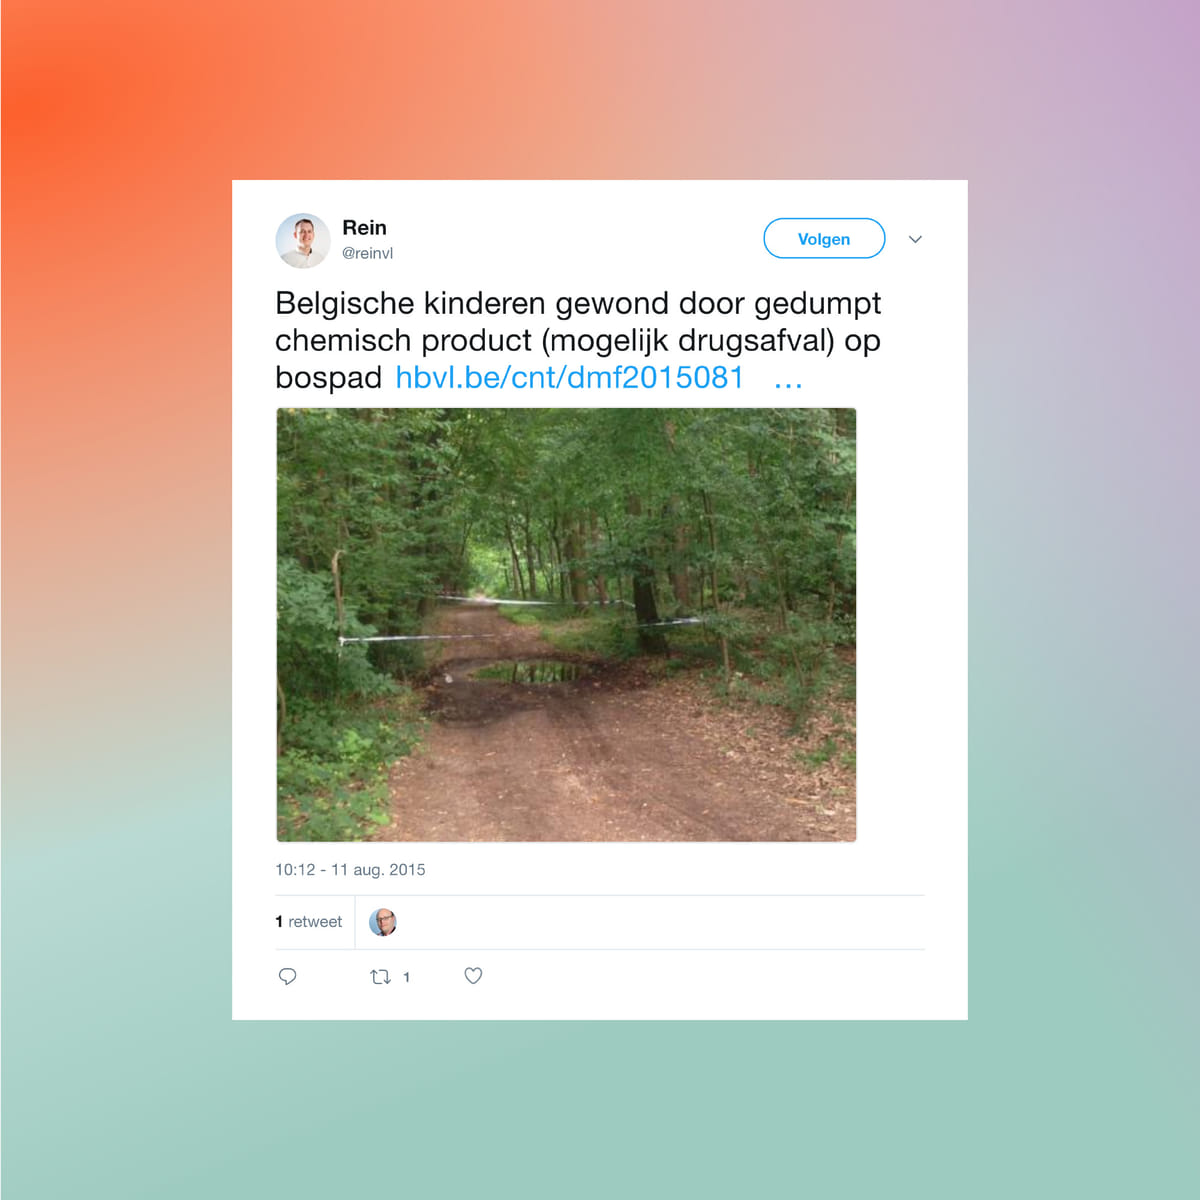Show the '1 retweet' list

coord(309,922)
